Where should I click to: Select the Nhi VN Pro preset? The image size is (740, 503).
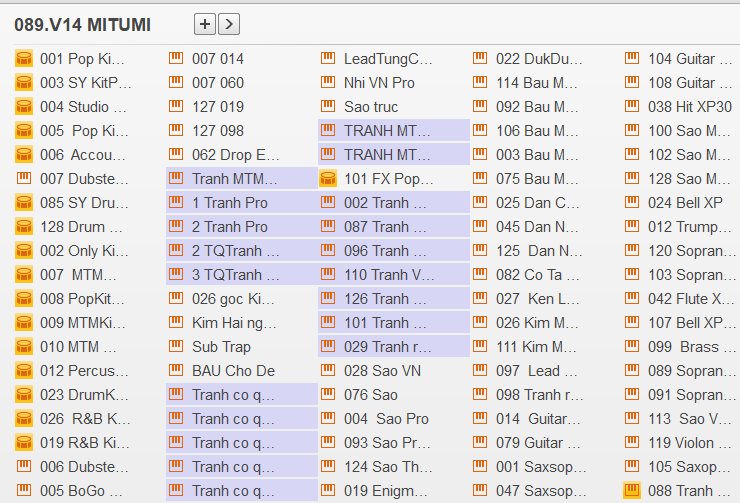[378, 83]
